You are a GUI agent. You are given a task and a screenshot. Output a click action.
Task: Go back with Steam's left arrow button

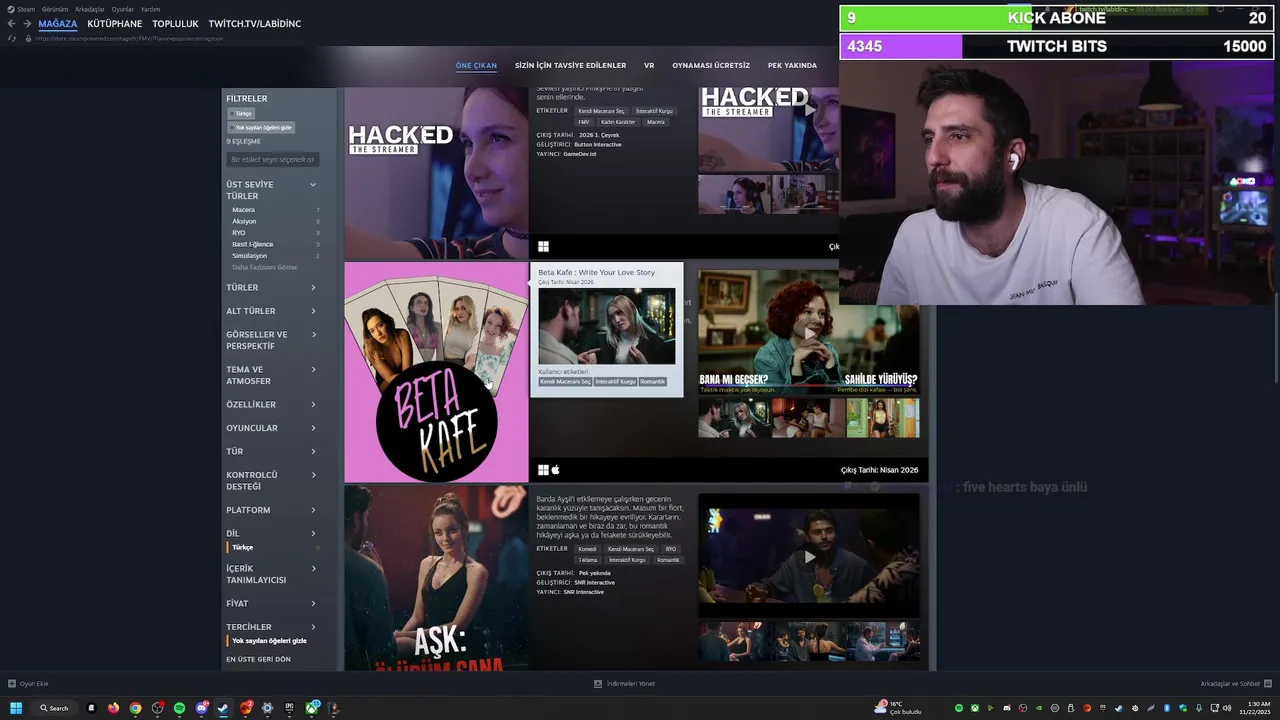[x=11, y=23]
